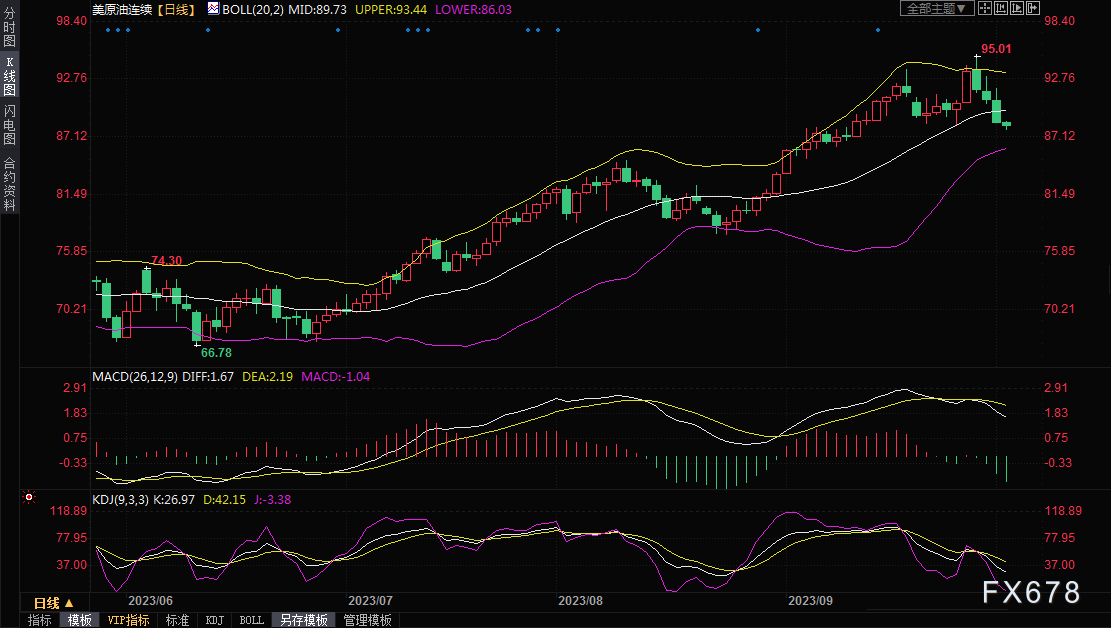Click the LOWER:86.03 value
The image size is (1111, 628).
tap(473, 9)
